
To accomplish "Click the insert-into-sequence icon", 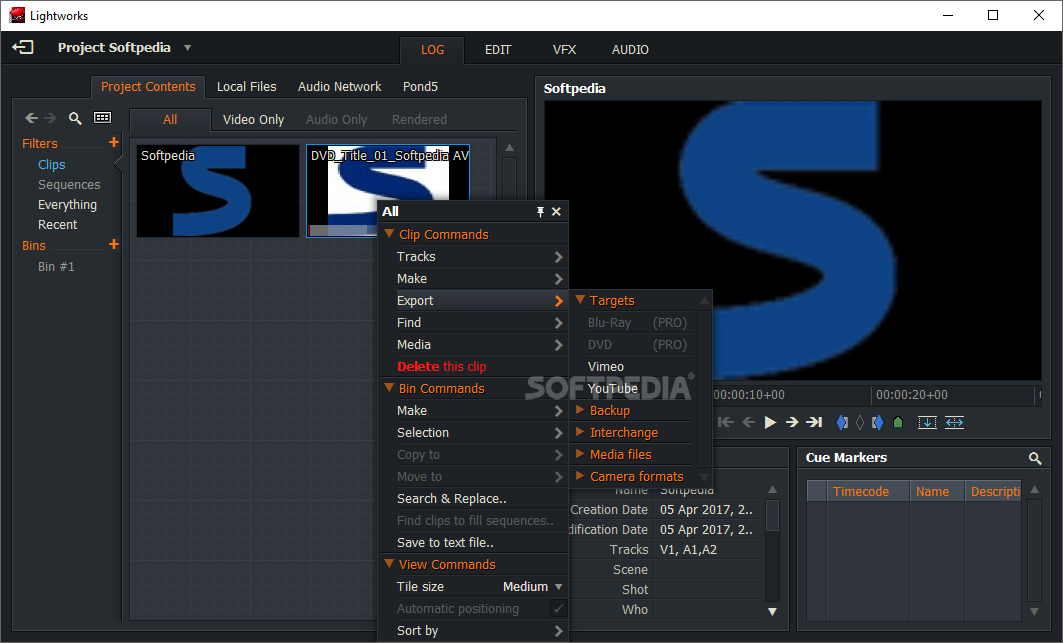I will point(927,423).
